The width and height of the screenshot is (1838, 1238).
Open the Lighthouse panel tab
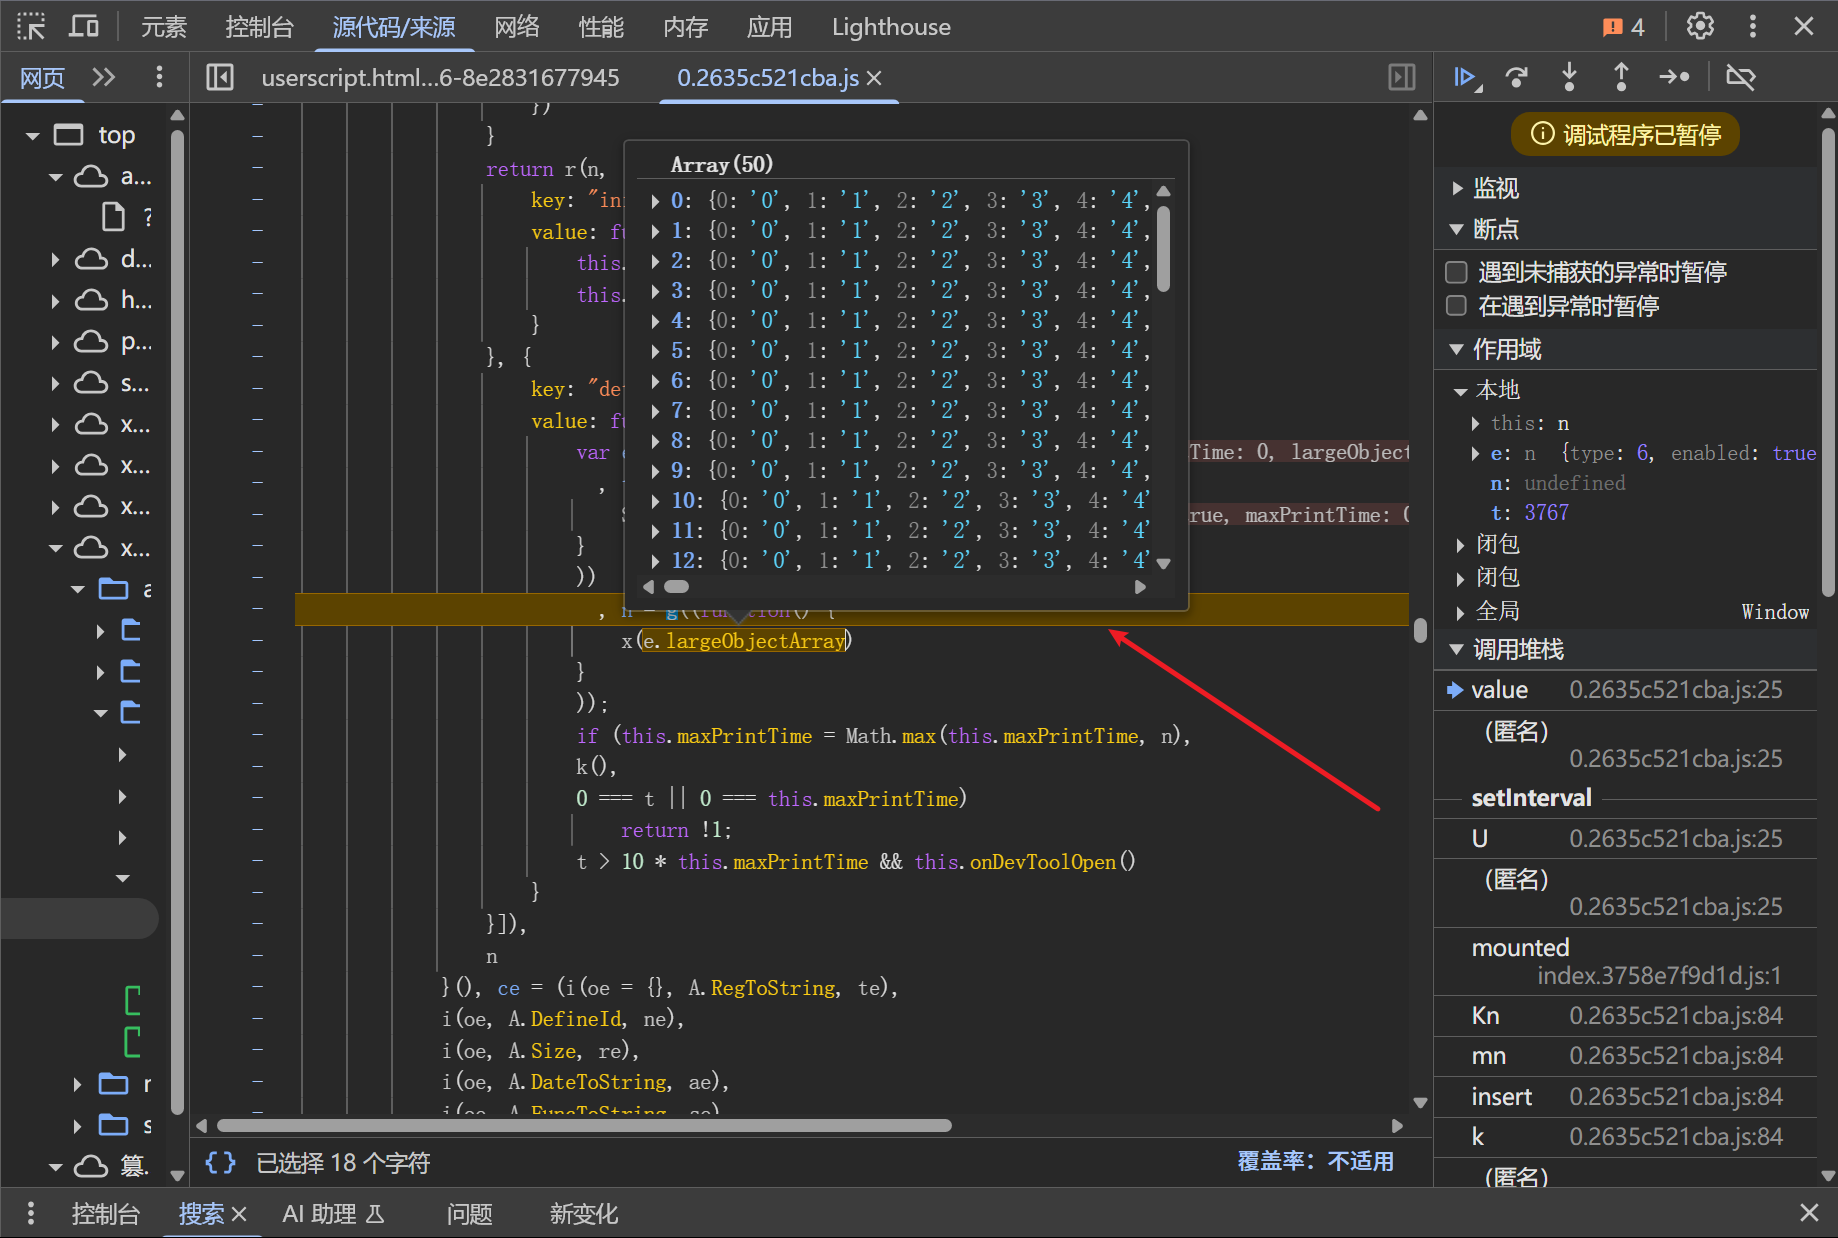point(890,27)
